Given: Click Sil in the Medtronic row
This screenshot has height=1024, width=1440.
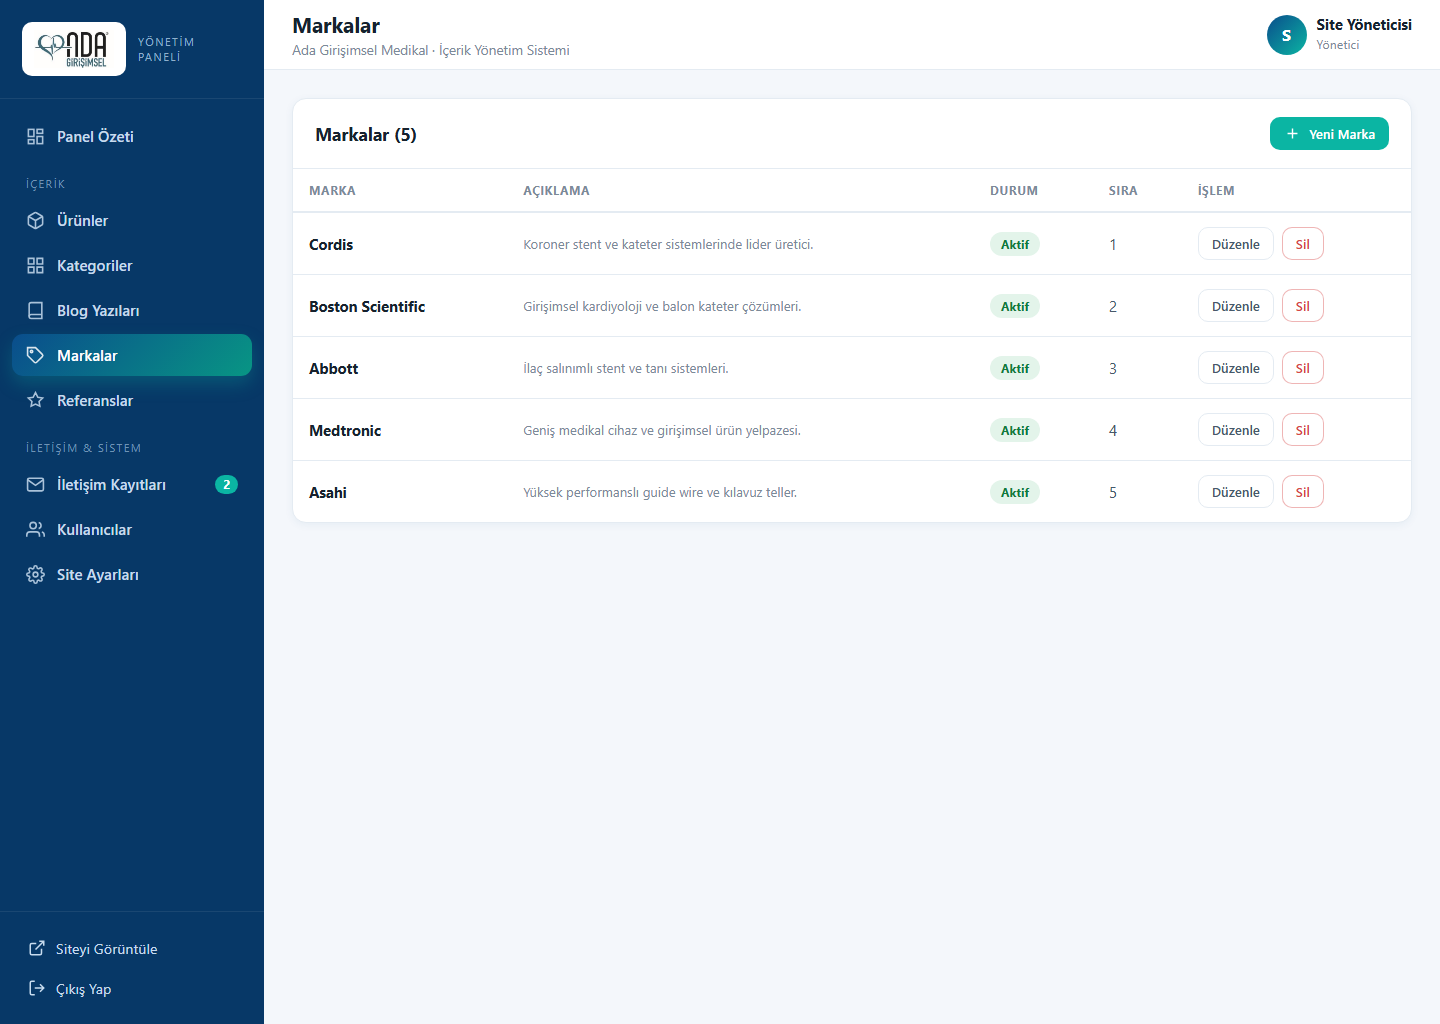Looking at the screenshot, I should pos(1303,430).
